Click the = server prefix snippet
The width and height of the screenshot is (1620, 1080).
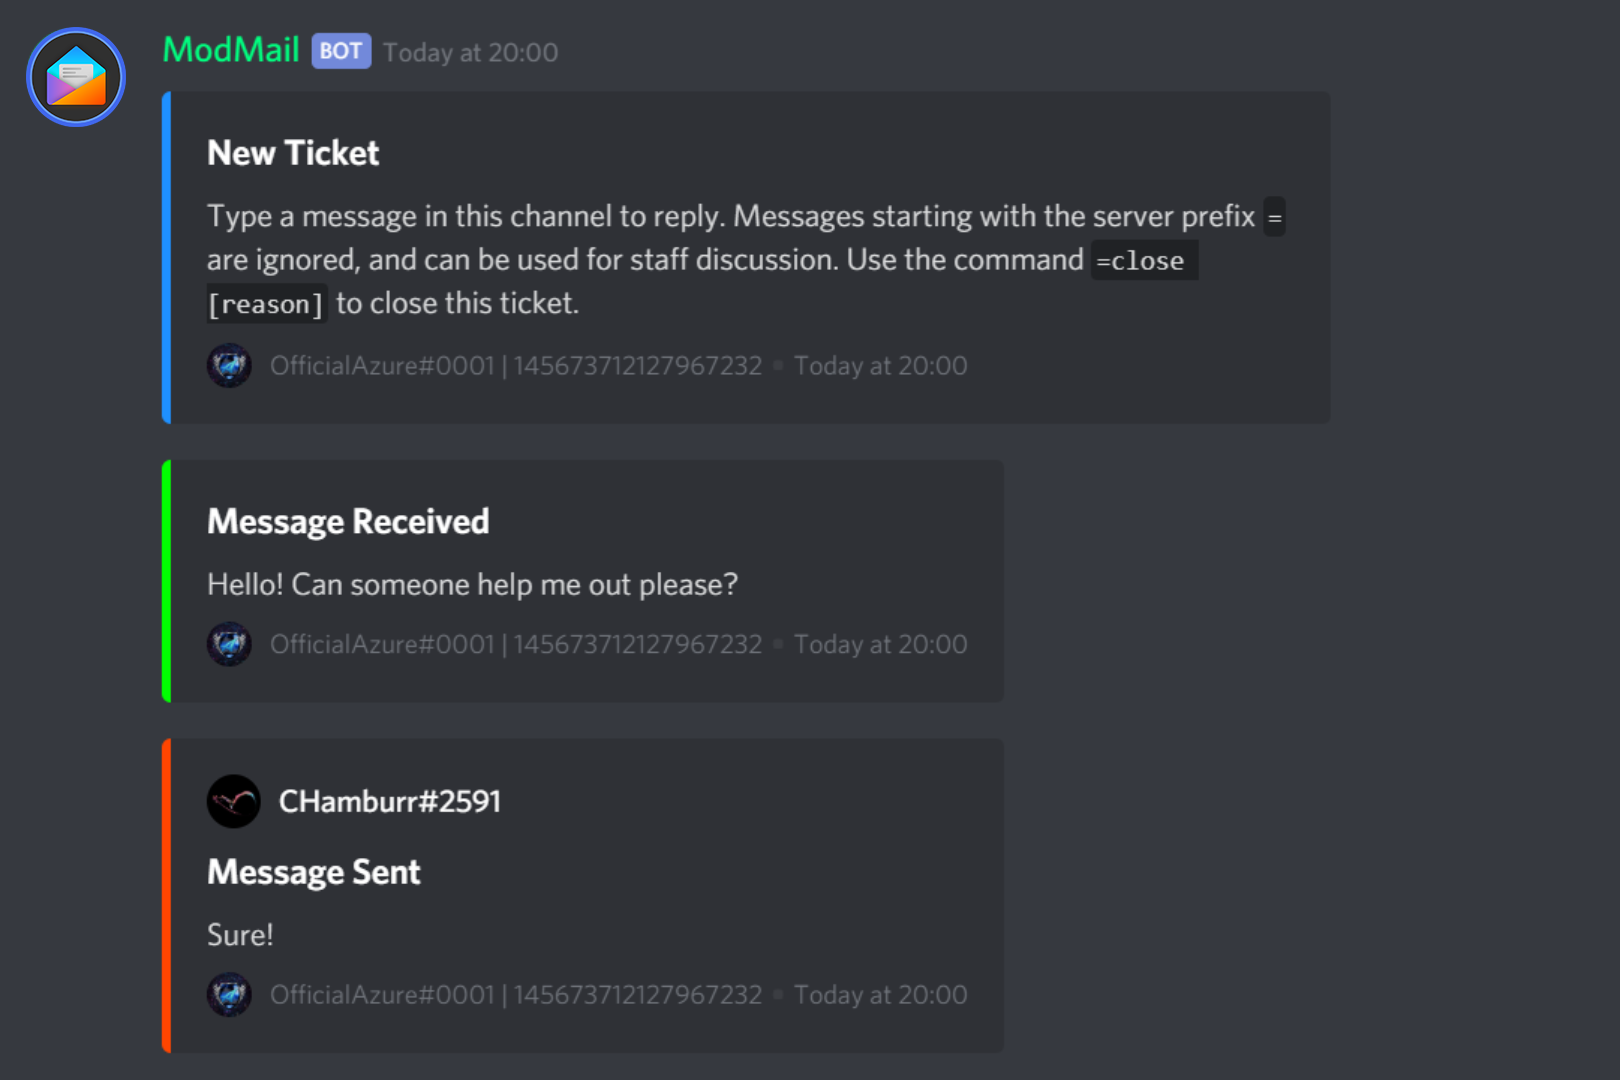1274,217
